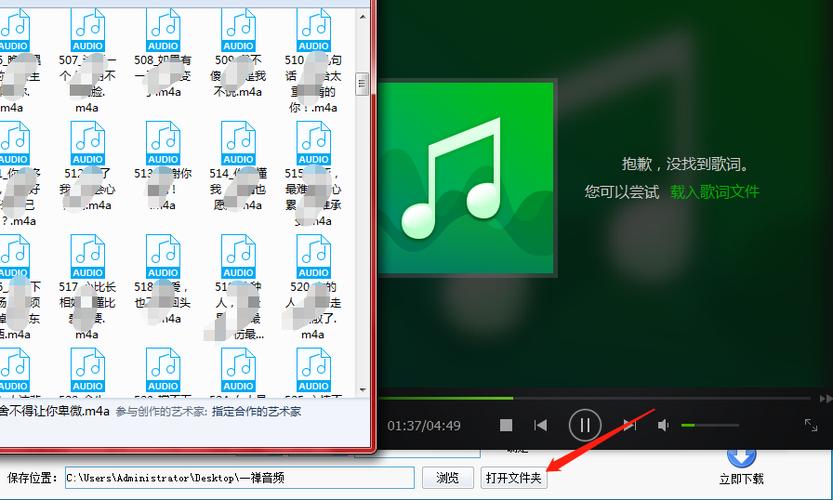The height and width of the screenshot is (500, 833).
Task: Select the audio file numbered 518
Action: pyautogui.click(x=163, y=281)
